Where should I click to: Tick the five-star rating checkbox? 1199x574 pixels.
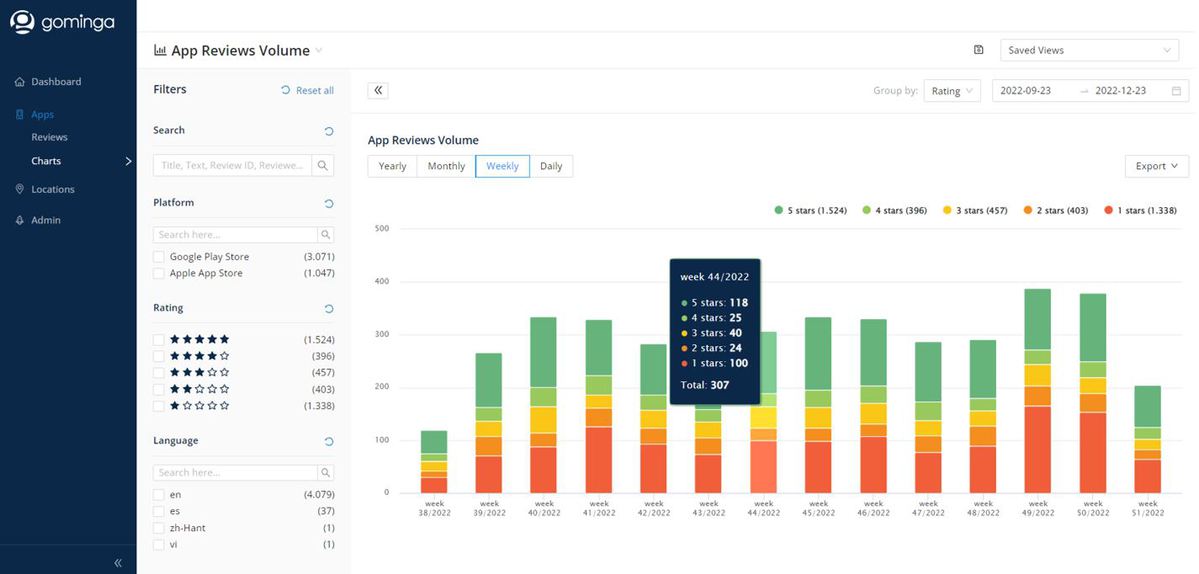point(159,340)
